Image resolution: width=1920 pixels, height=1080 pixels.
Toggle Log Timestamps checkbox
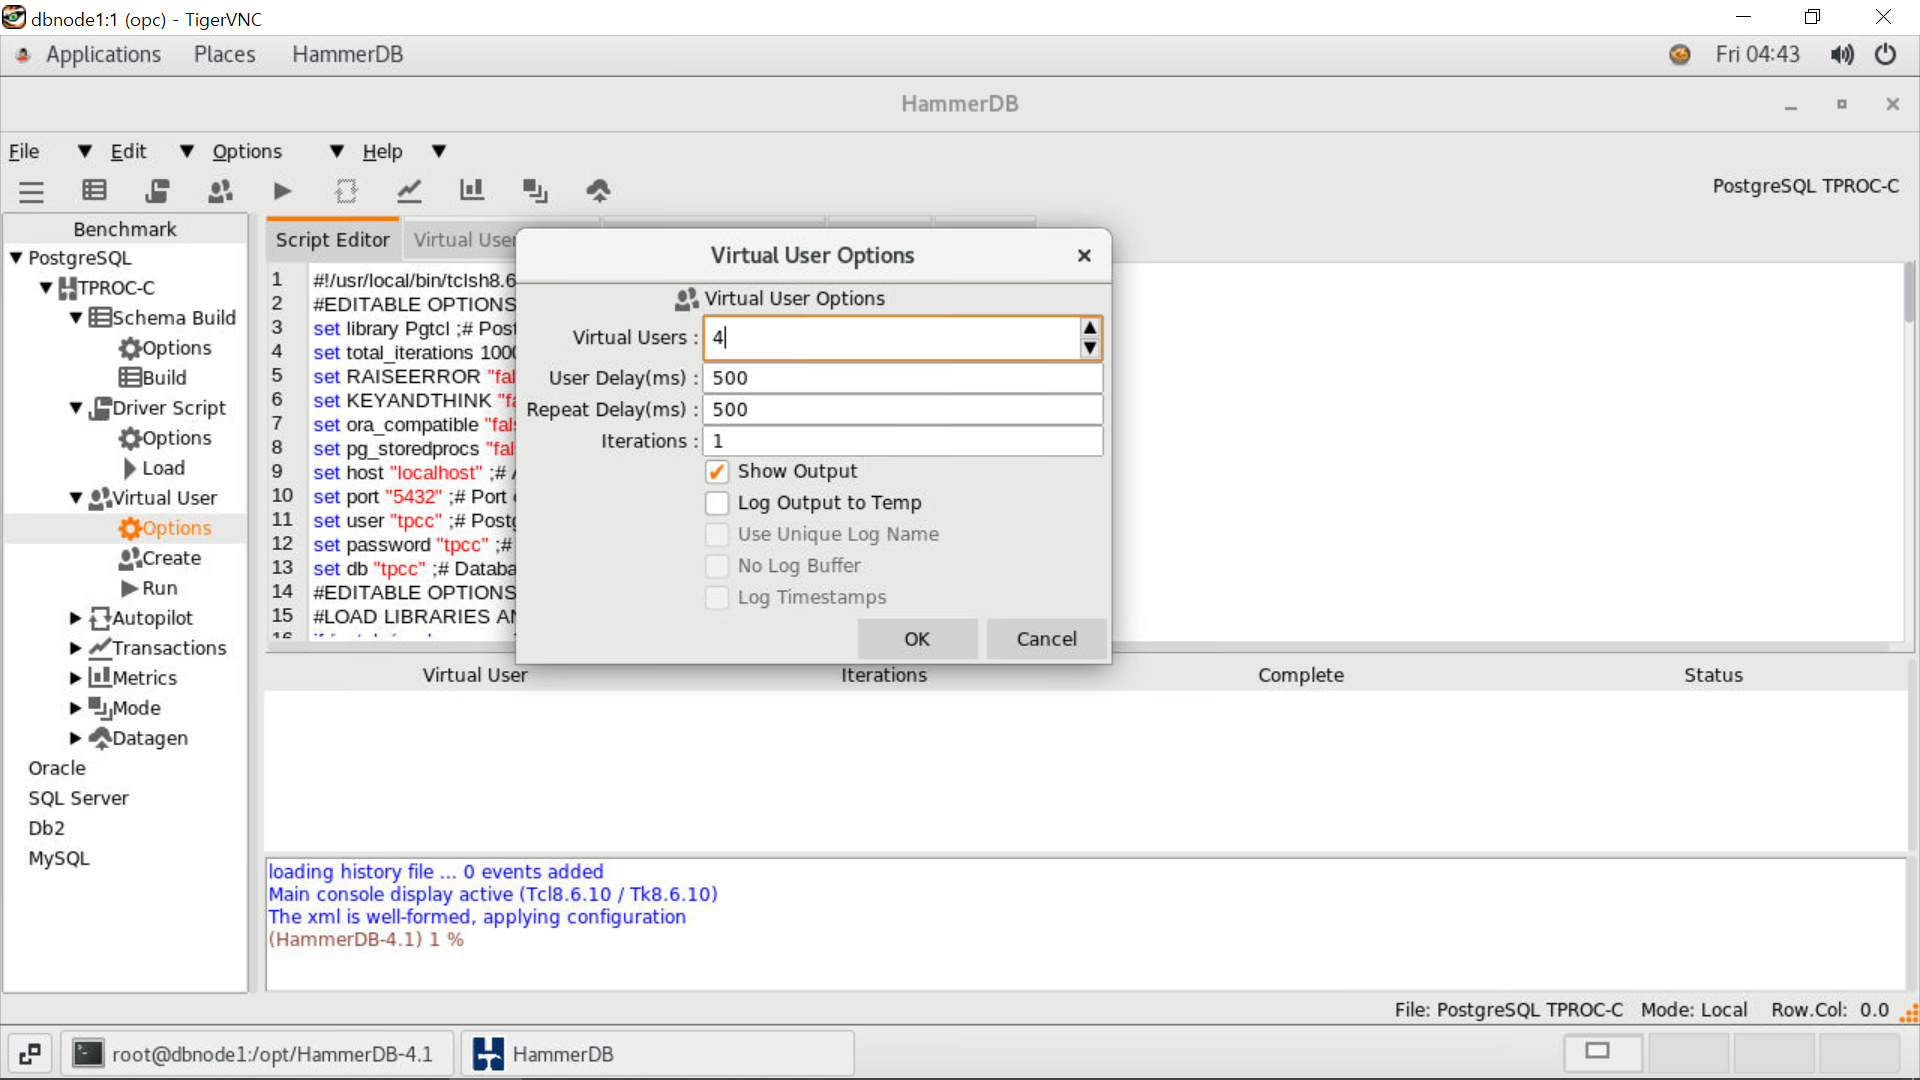(717, 597)
